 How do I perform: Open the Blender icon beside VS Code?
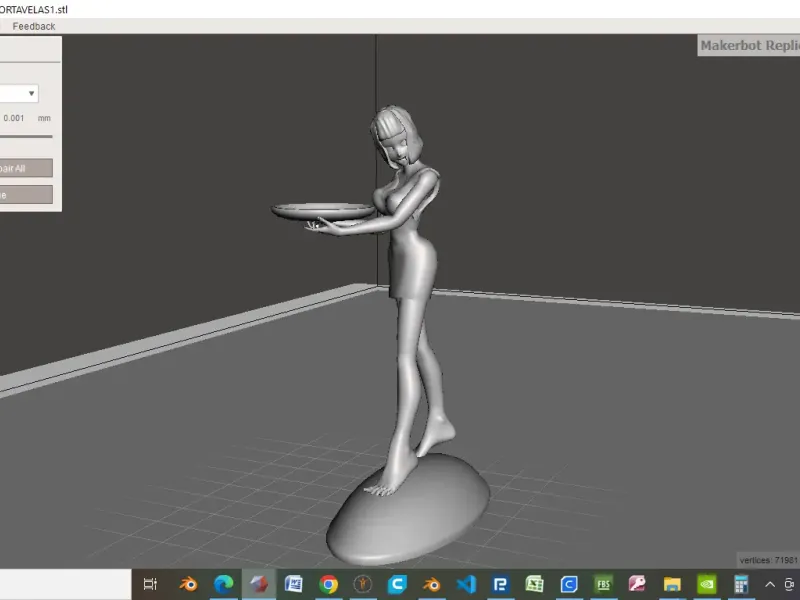[x=432, y=584]
